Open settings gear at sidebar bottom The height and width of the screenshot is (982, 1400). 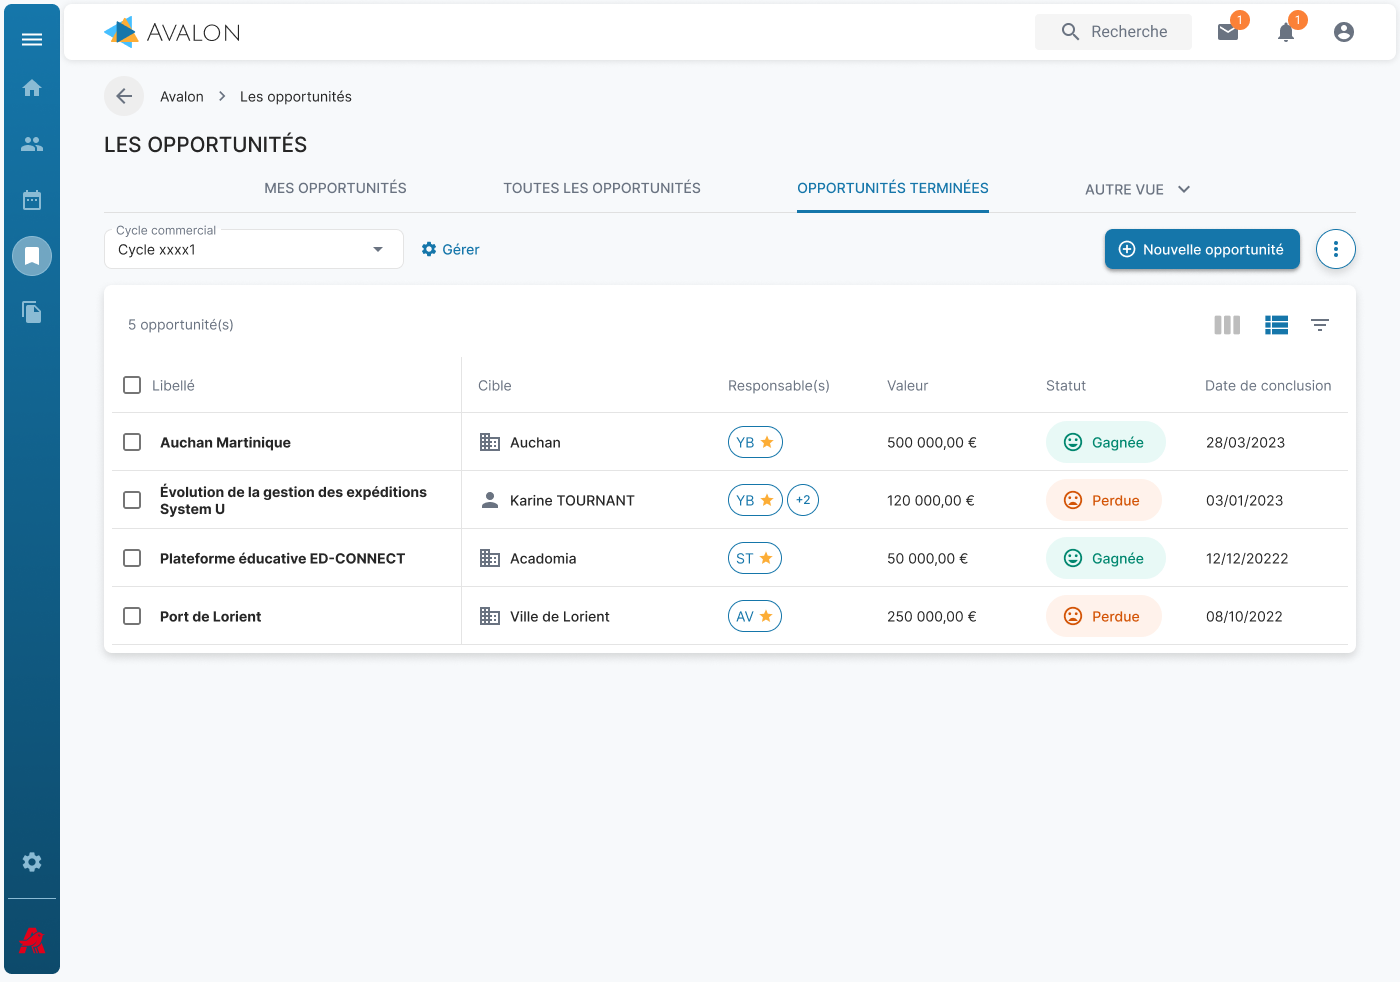[x=32, y=862]
